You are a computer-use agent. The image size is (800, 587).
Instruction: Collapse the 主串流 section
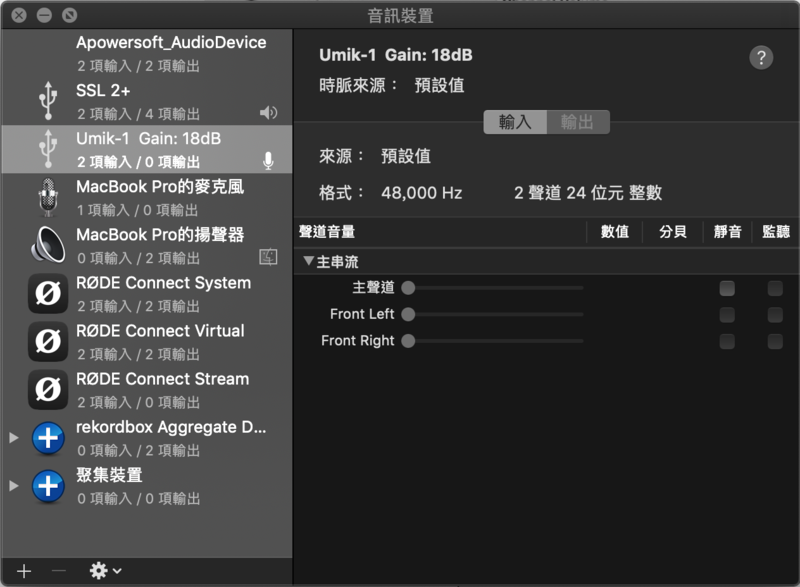click(x=309, y=262)
